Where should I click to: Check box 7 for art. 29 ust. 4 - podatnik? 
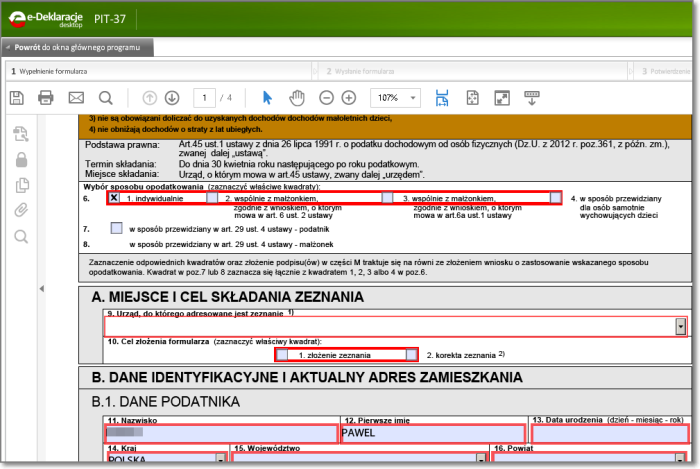tap(116, 229)
